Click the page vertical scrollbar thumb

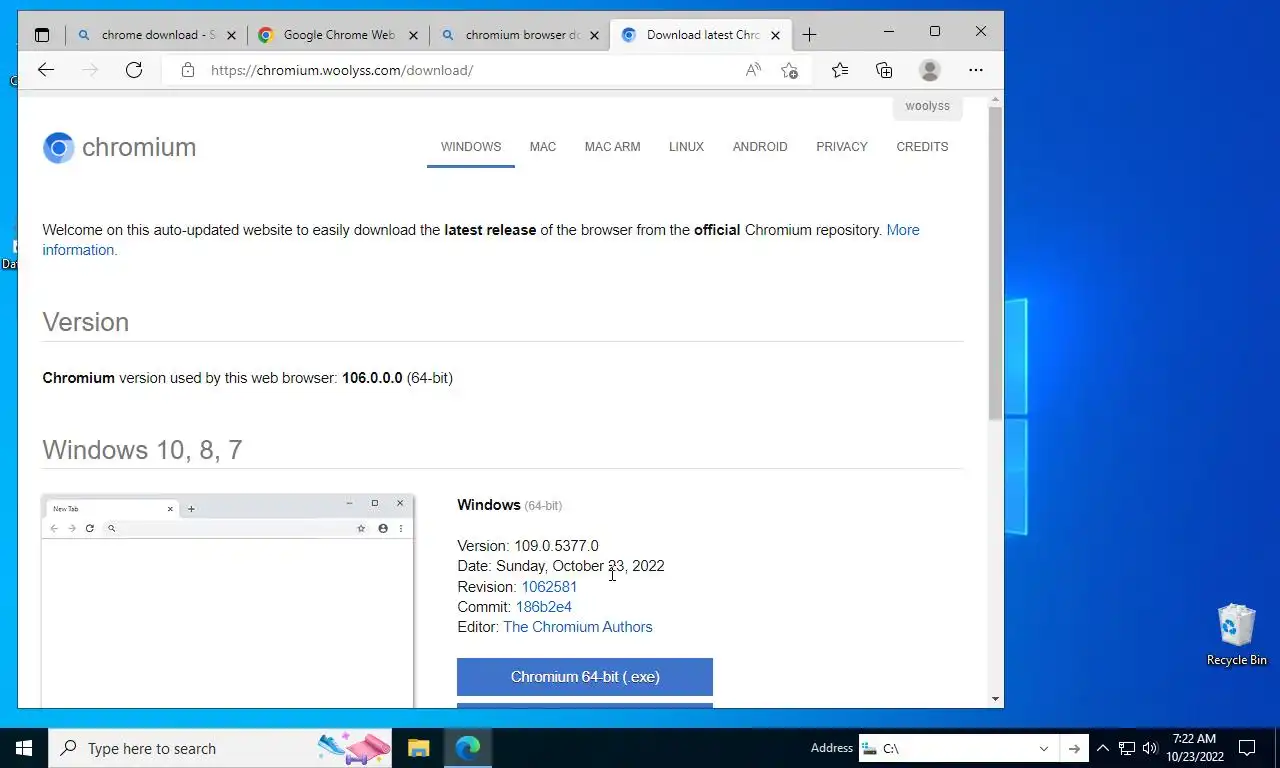click(x=995, y=262)
